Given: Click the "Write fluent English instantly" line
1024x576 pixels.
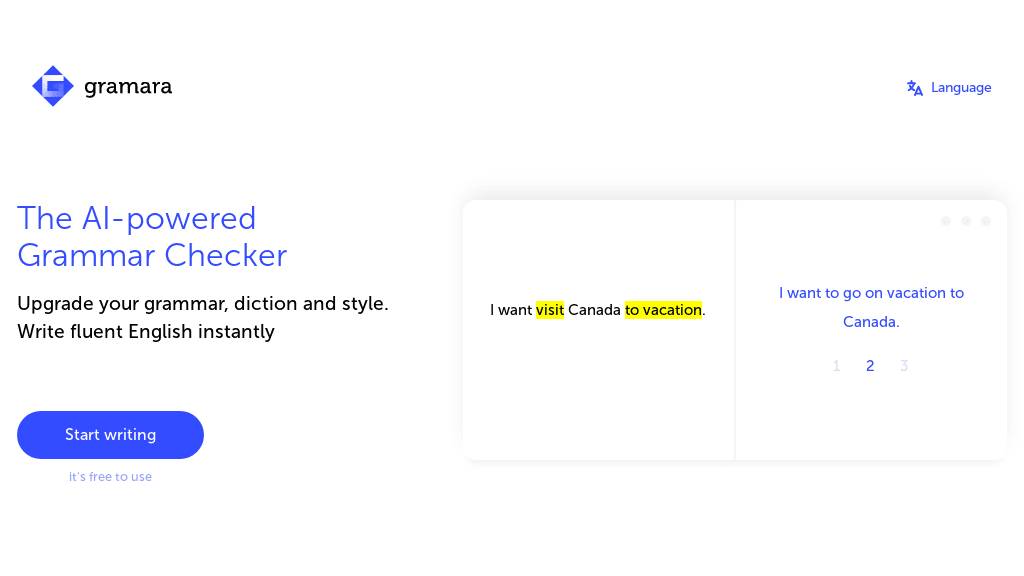Looking at the screenshot, I should (x=146, y=332).
